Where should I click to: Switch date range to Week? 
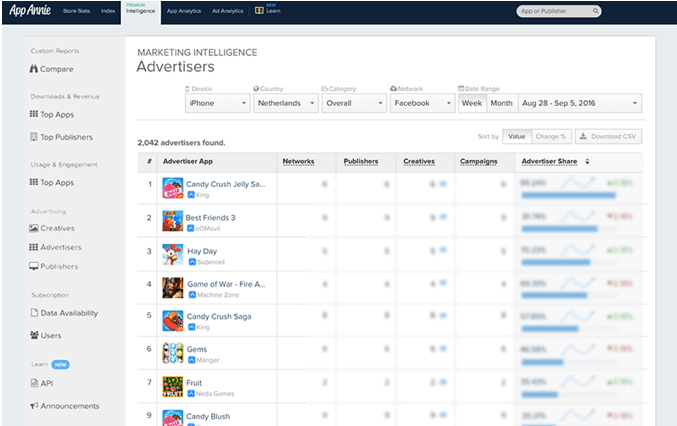[x=471, y=103]
